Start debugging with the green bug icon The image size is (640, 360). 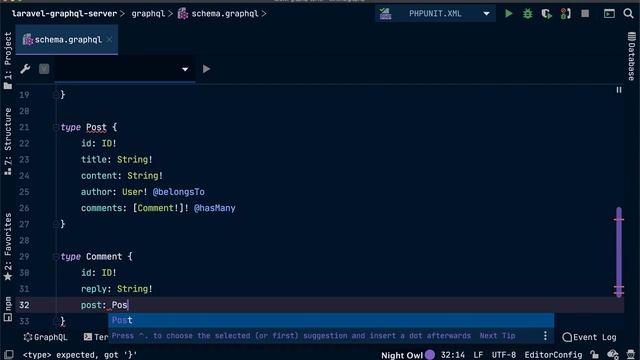(x=527, y=13)
